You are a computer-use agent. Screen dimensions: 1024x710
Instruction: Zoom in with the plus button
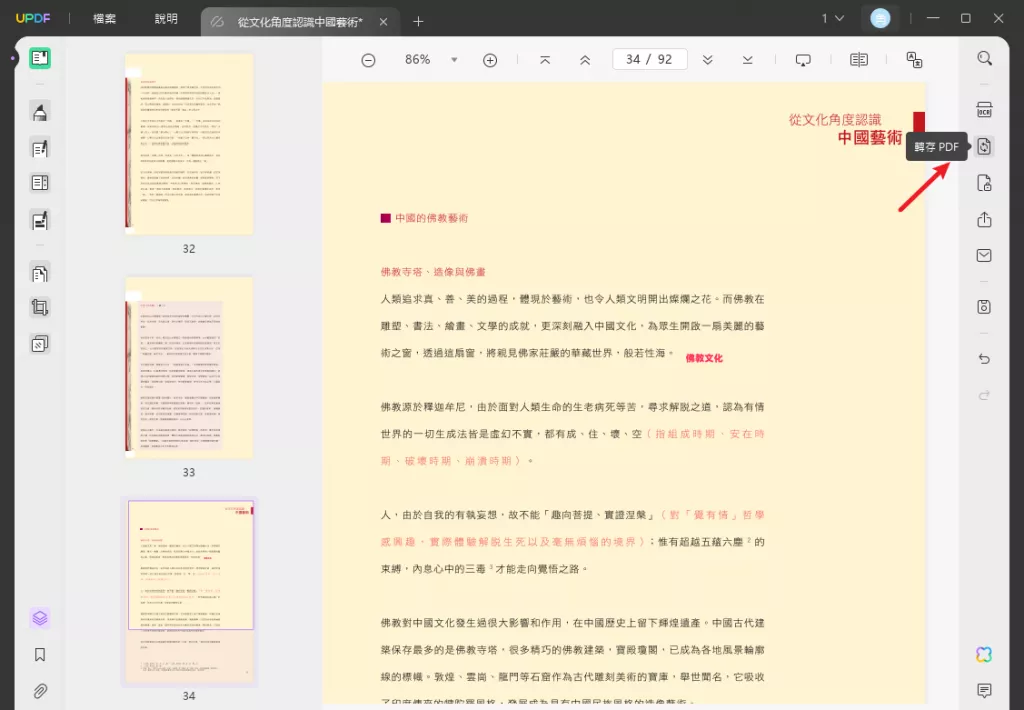click(490, 60)
